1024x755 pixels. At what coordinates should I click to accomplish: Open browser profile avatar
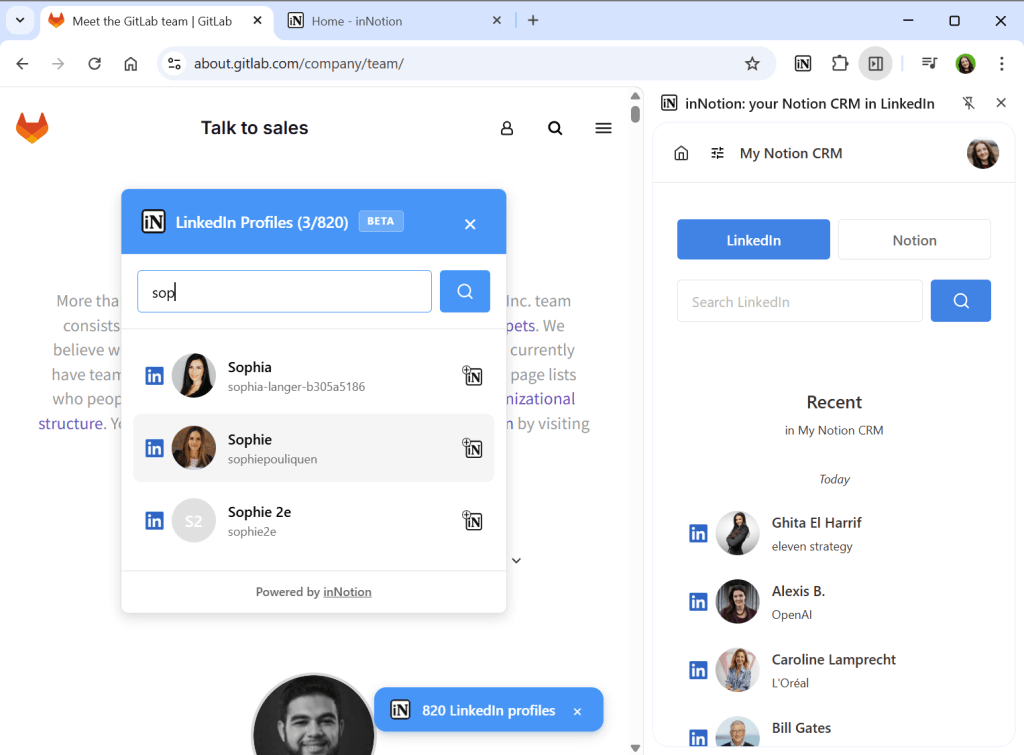965,63
